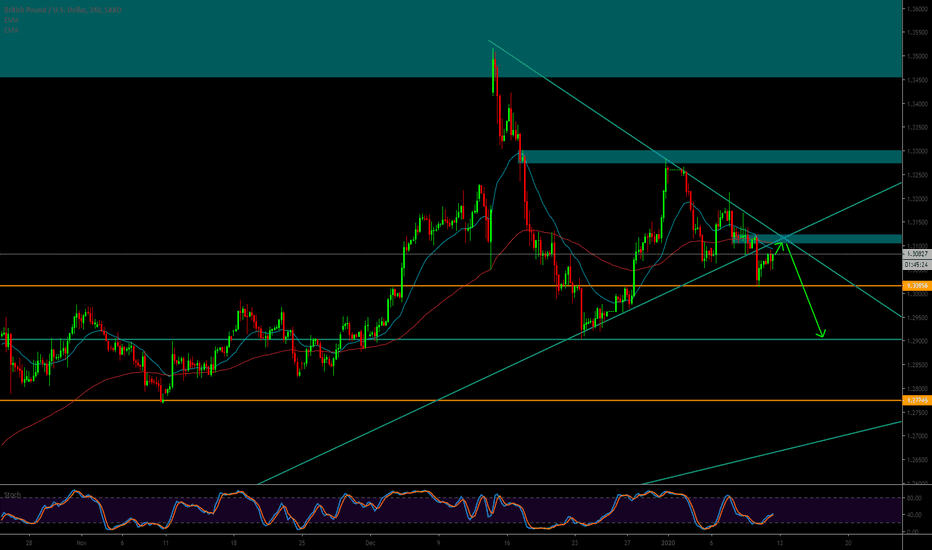The height and width of the screenshot is (550, 932).
Task: Click the green downward projection arrow head
Action: point(821,334)
